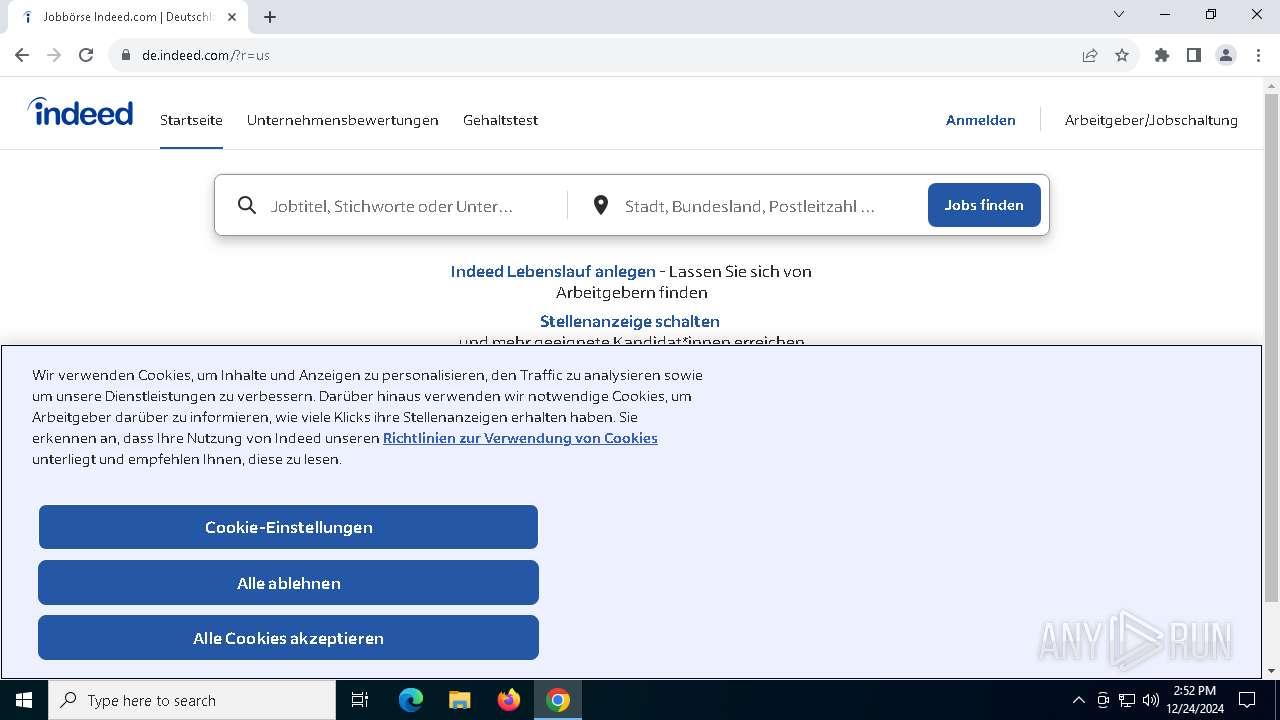
Task: Open Richtlinien zur Verwendung von Cookies
Action: pyautogui.click(x=520, y=438)
